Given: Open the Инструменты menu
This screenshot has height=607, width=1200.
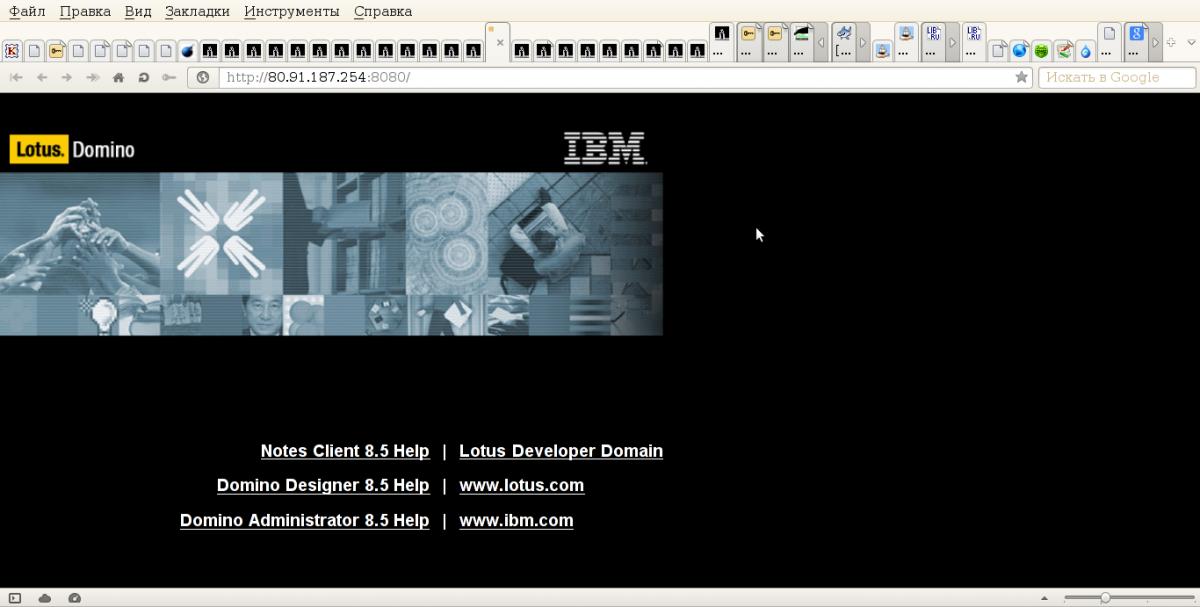Looking at the screenshot, I should [291, 11].
